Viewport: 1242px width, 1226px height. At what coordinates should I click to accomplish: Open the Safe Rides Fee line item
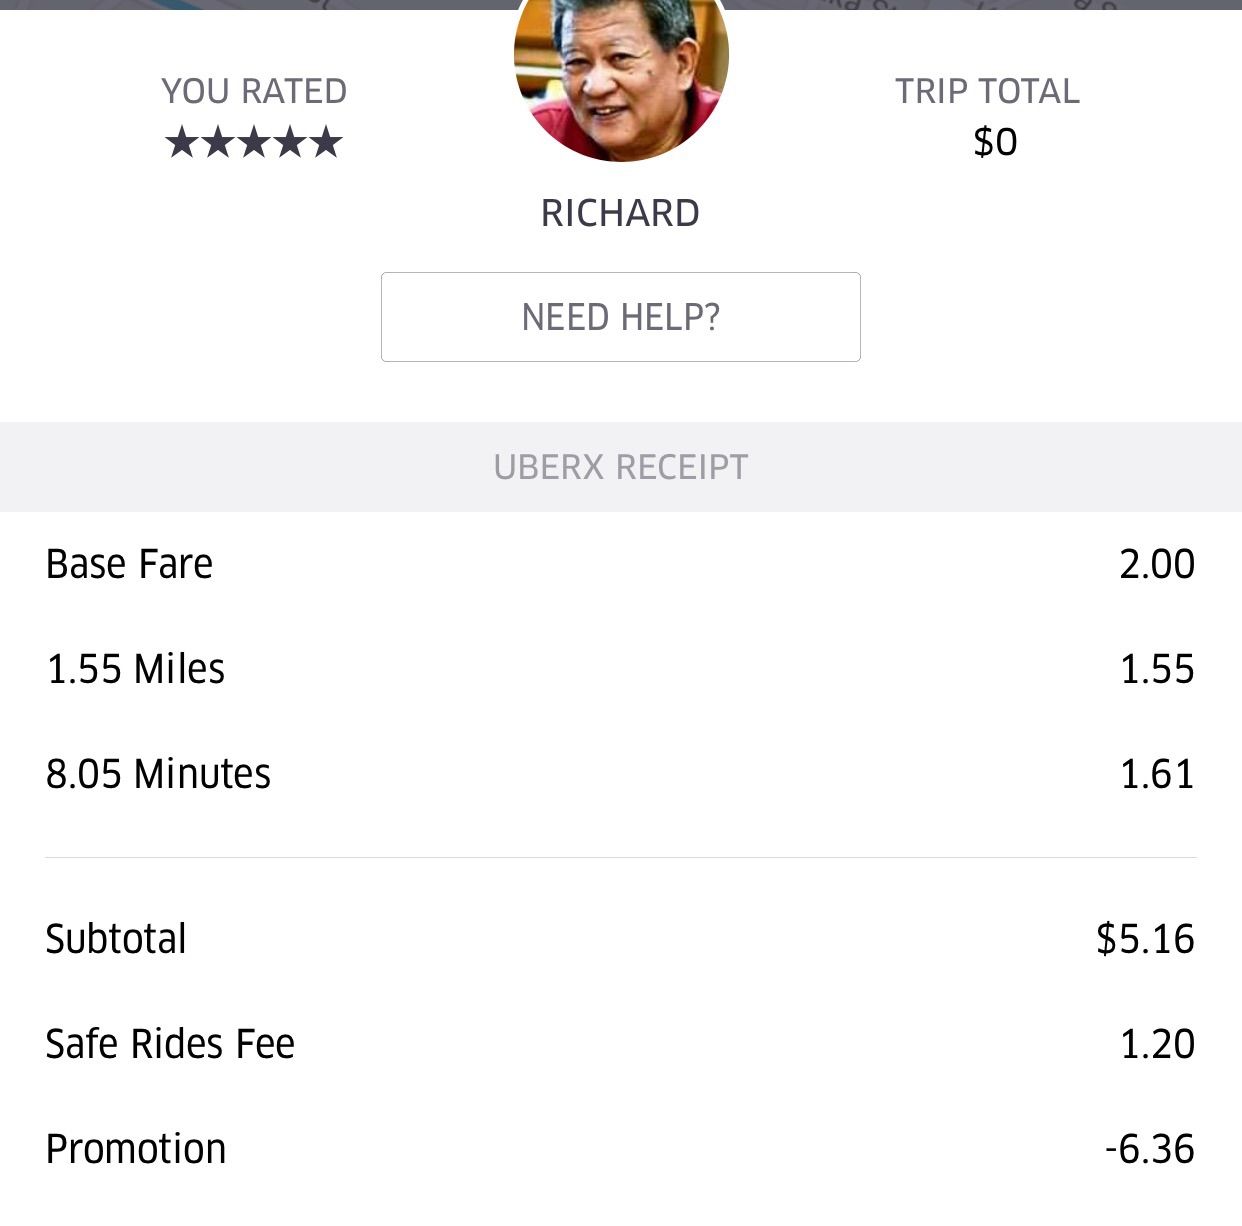point(170,1044)
